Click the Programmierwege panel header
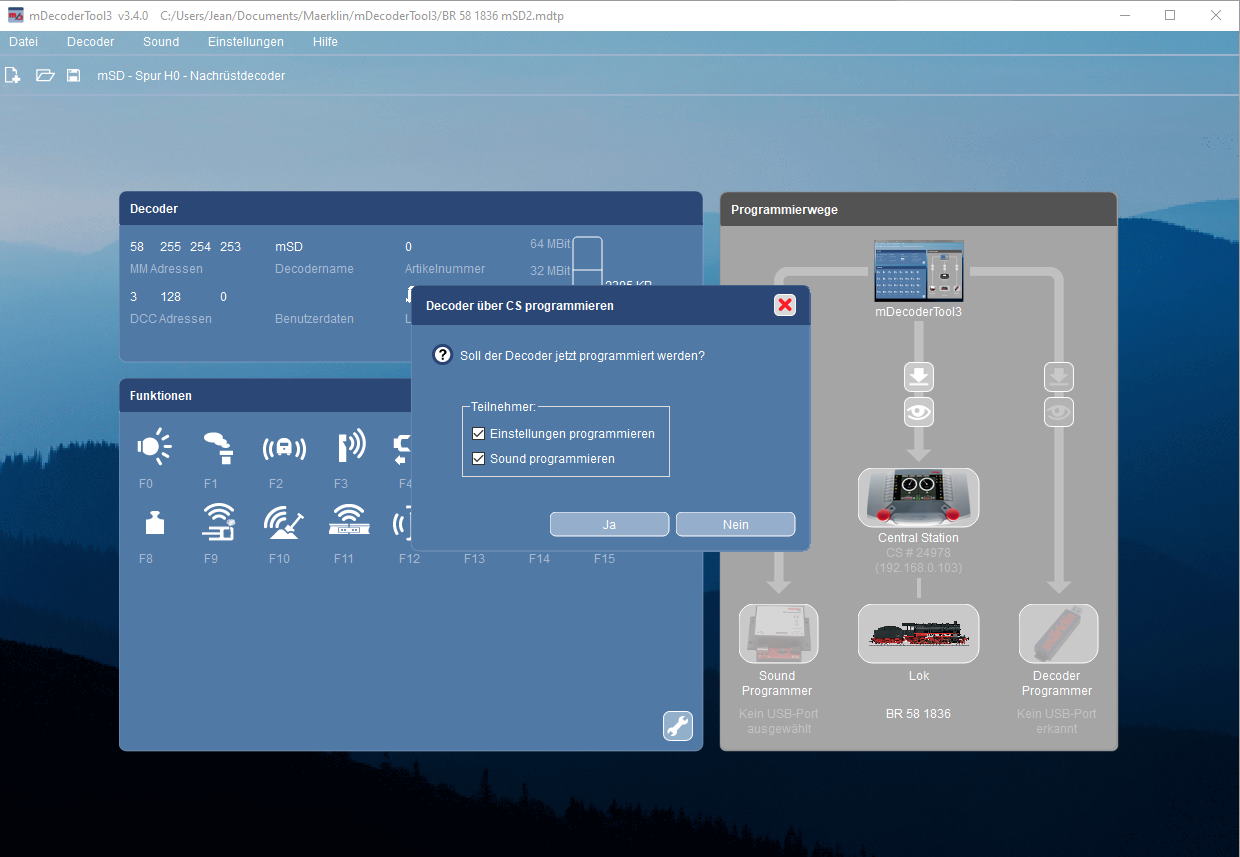Screen dimensions: 1240x857 click(x=918, y=210)
